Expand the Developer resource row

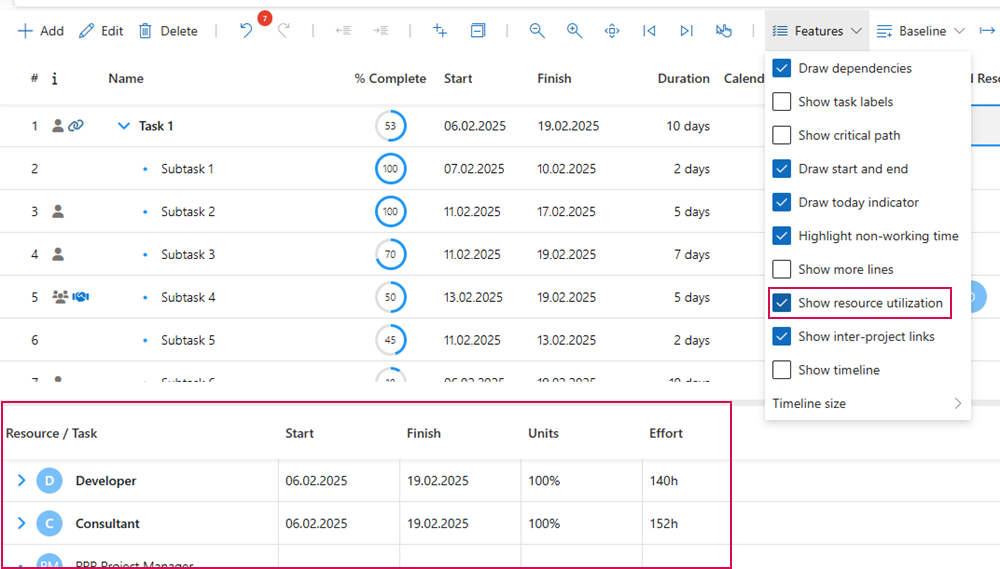(x=21, y=481)
